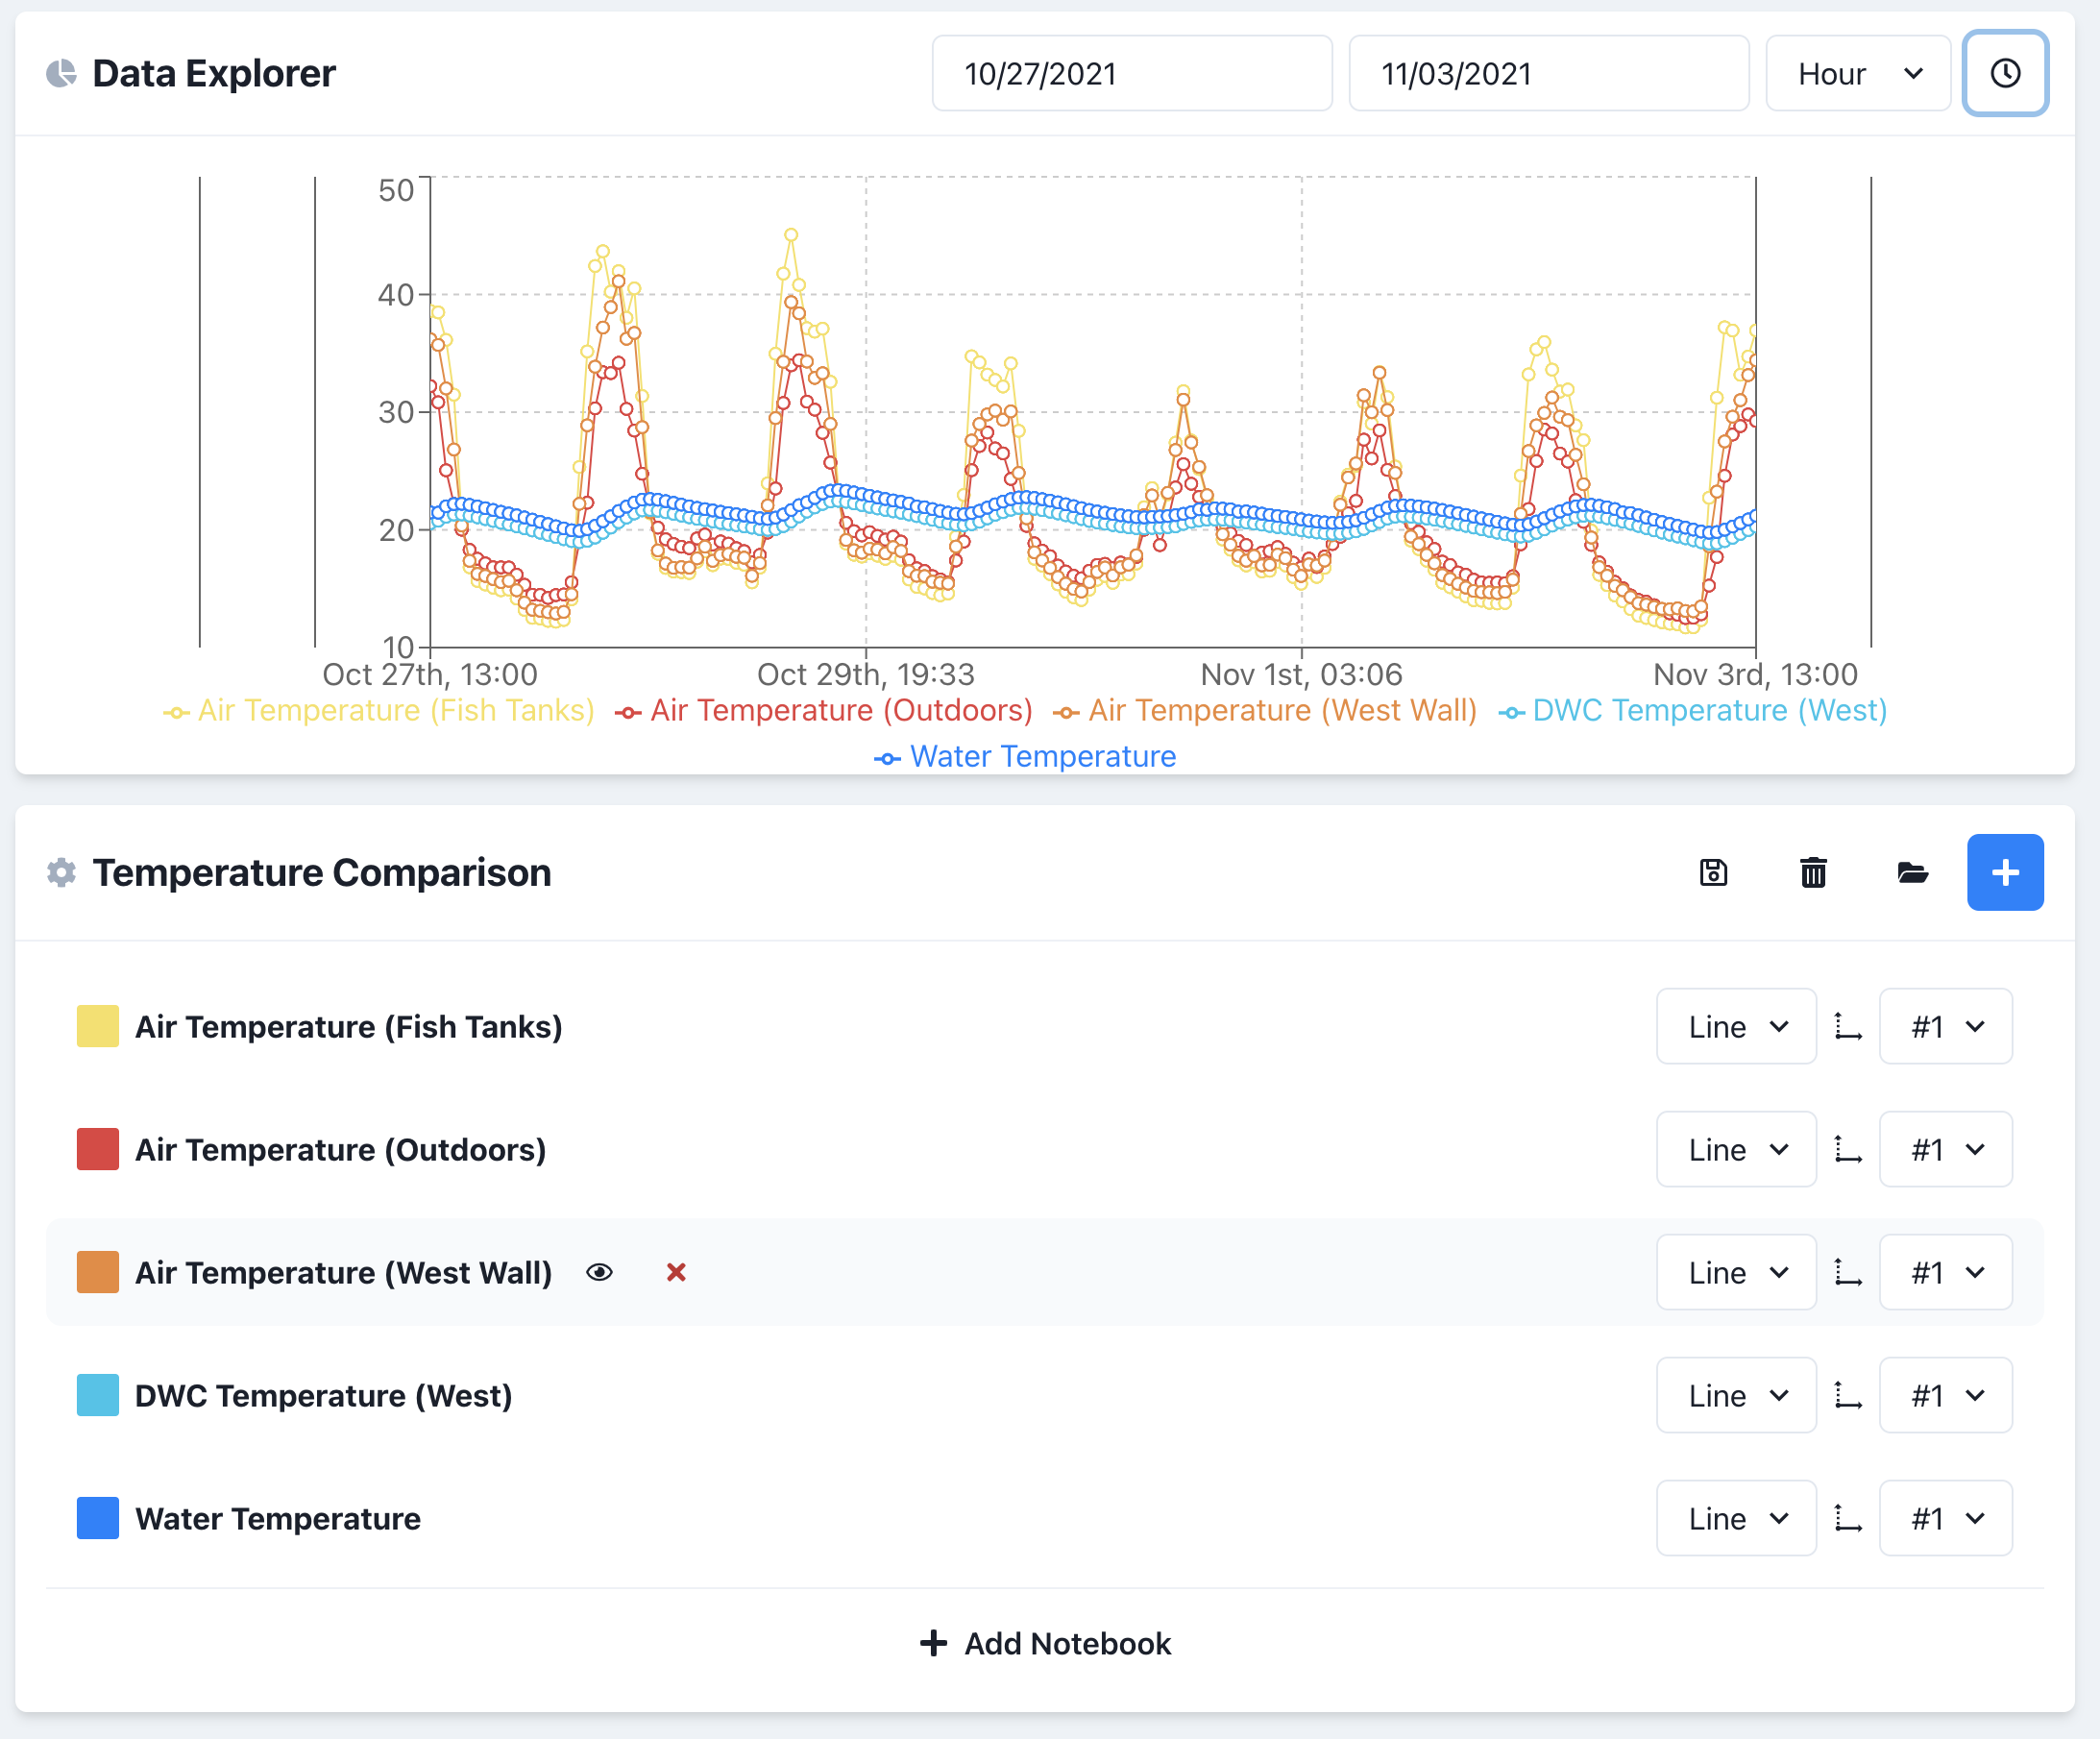Viewport: 2100px width, 1739px height.
Task: Toggle West Wall visibility eye icon
Action: (599, 1272)
